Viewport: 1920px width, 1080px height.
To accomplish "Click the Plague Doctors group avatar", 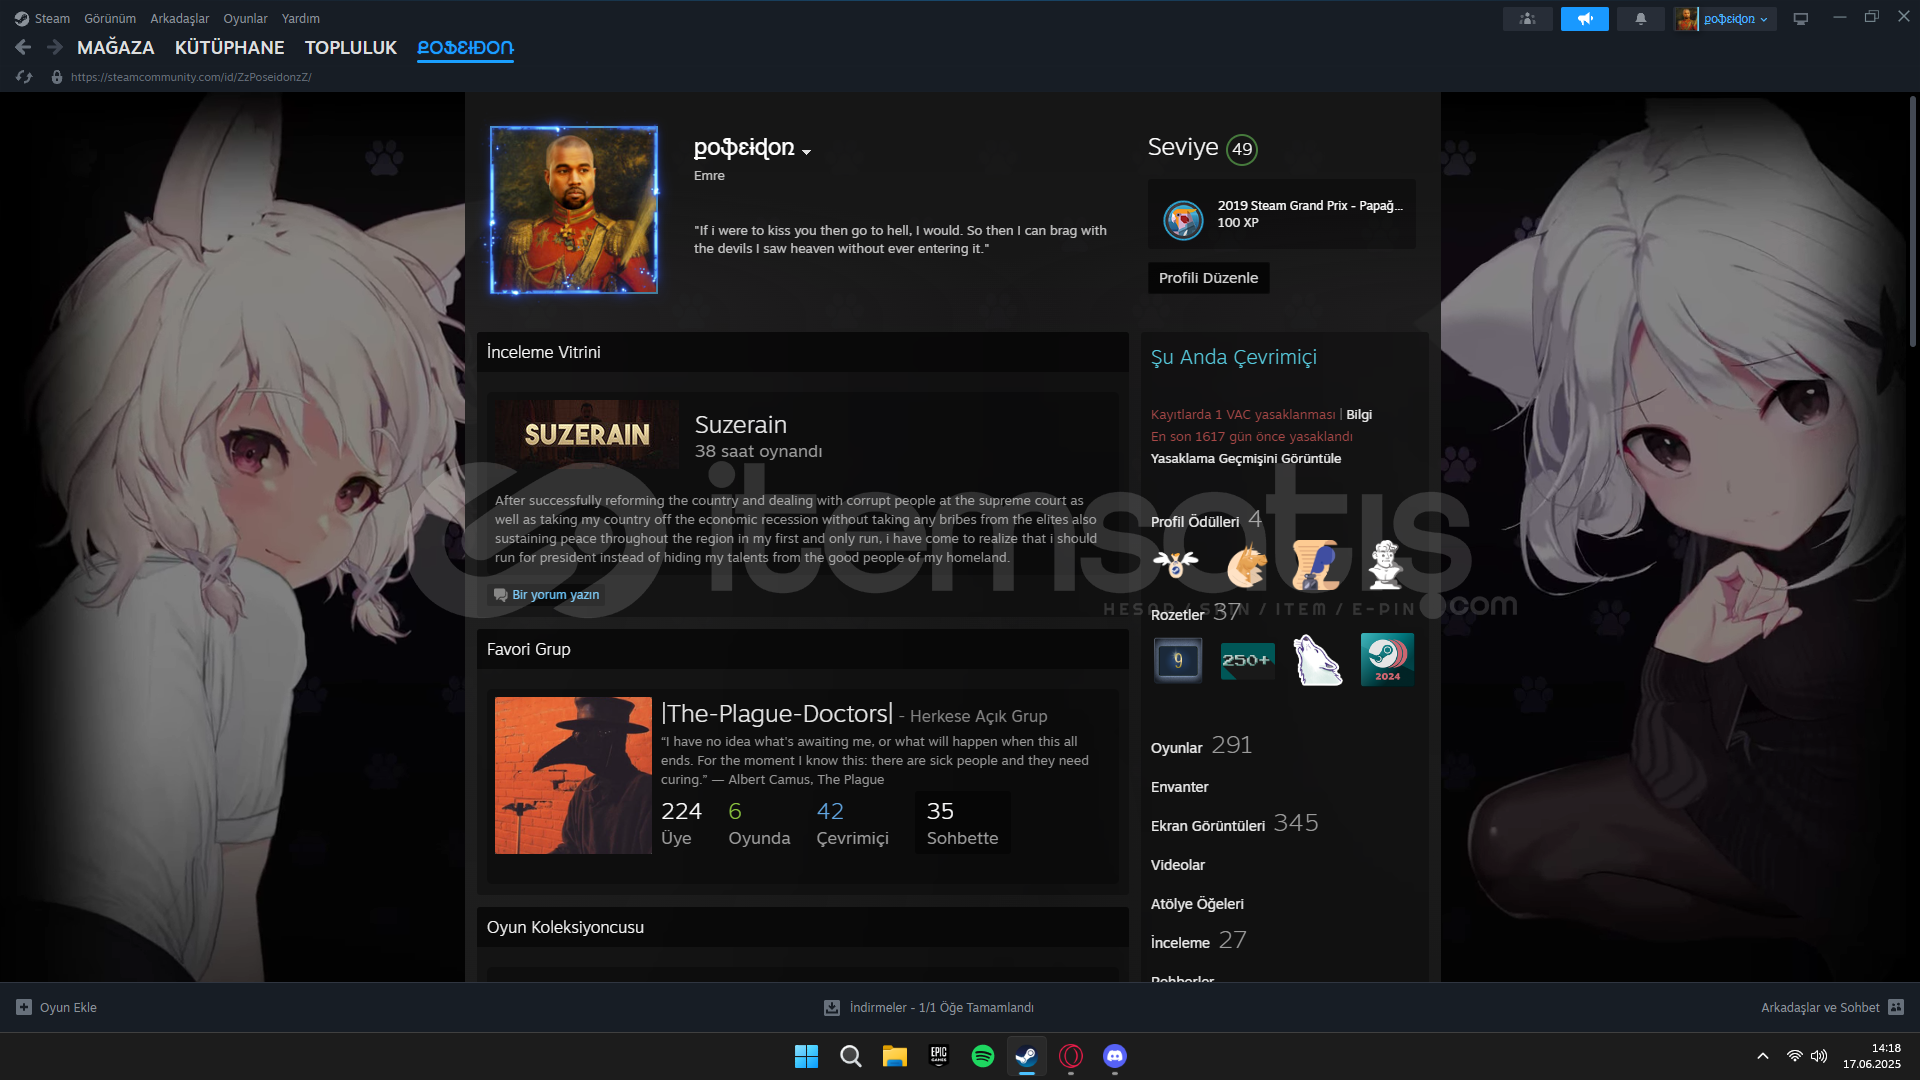I will 573,775.
